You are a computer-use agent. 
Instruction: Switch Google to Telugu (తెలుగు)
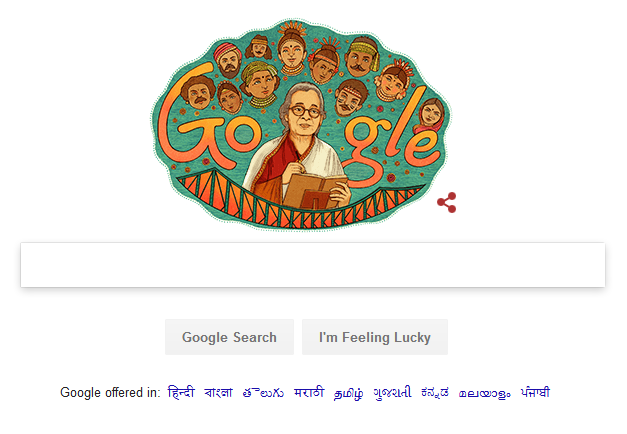point(263,393)
